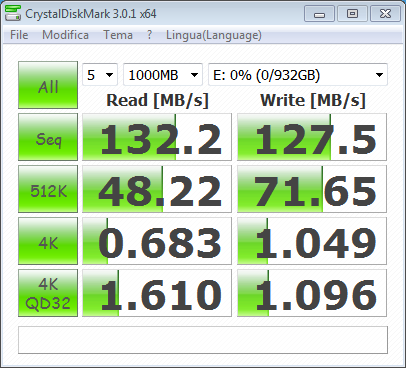Screen dimensions: 406x368
Task: Click the Seq write result 127.5
Action: pyautogui.click(x=312, y=137)
